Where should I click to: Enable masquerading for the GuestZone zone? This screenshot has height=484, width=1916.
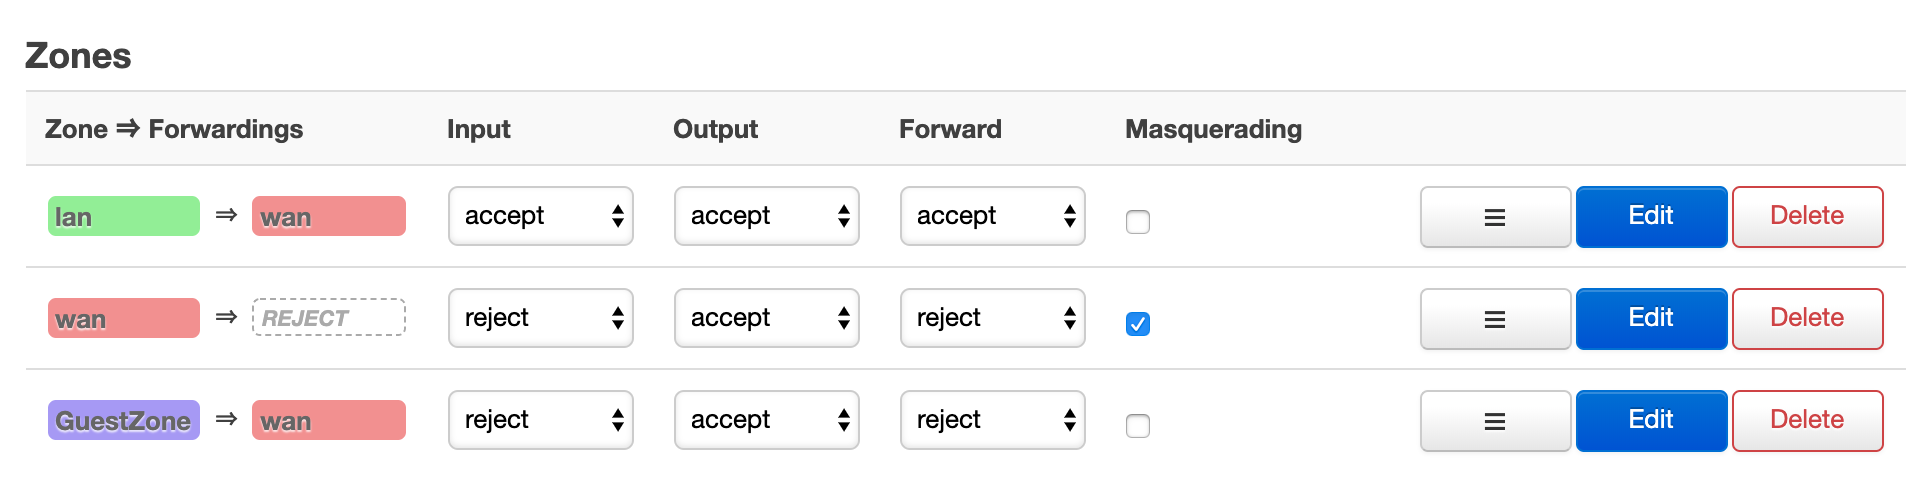point(1138,426)
